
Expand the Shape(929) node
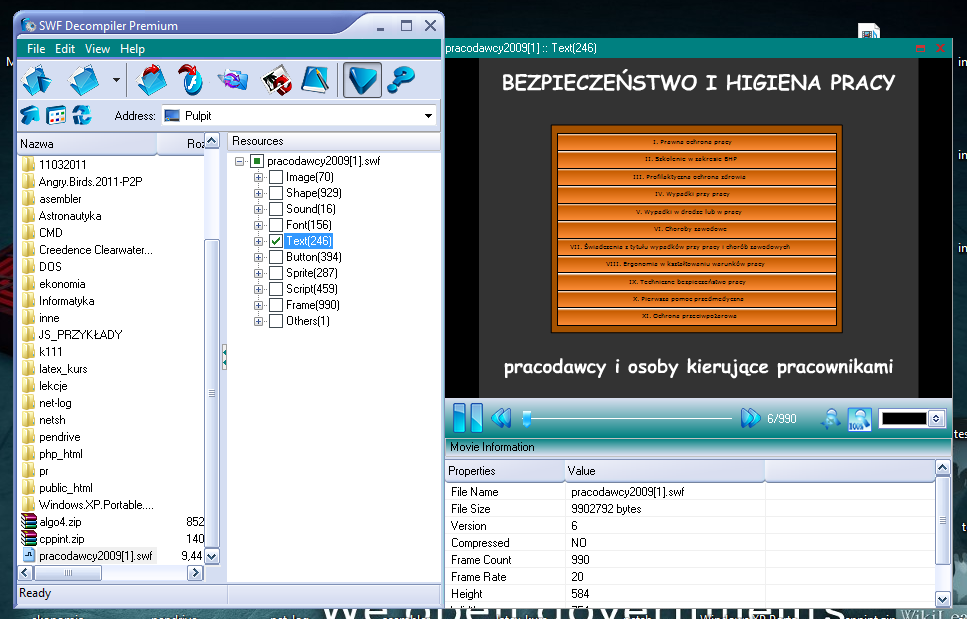coord(258,194)
